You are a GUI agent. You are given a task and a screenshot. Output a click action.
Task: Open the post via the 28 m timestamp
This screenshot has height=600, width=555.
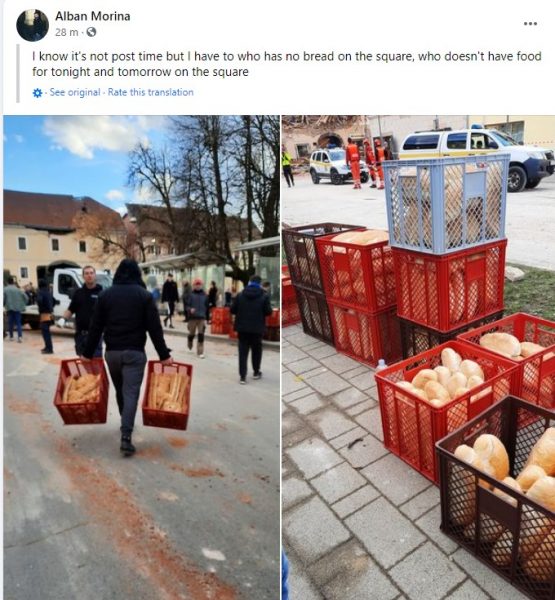66,33
